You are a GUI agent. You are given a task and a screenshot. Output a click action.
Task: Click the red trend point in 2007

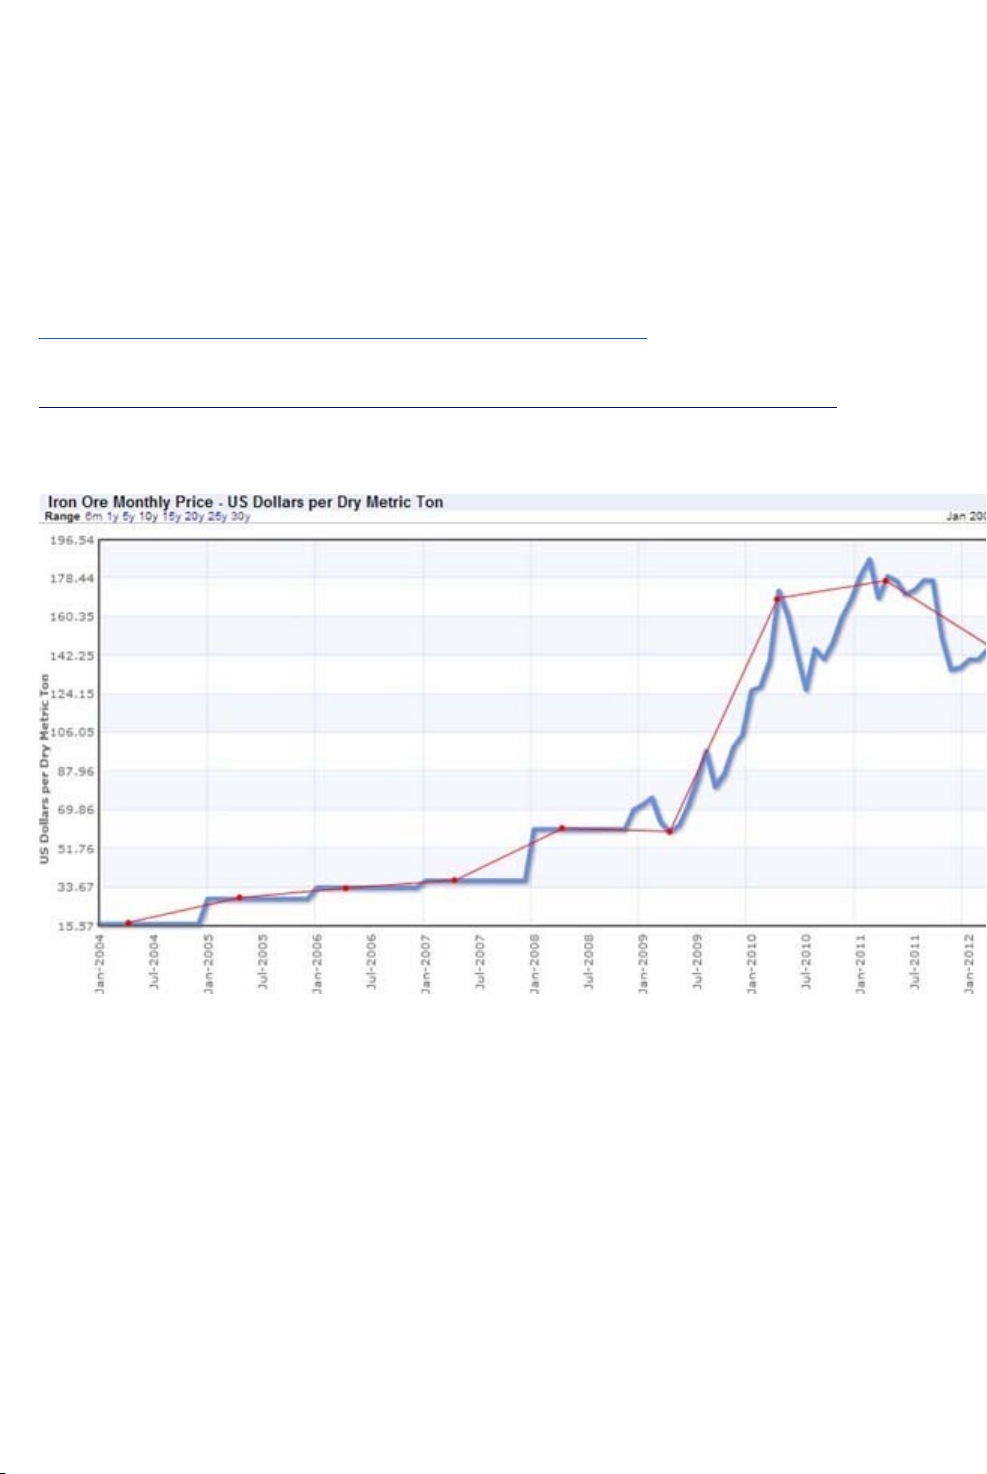coord(455,880)
